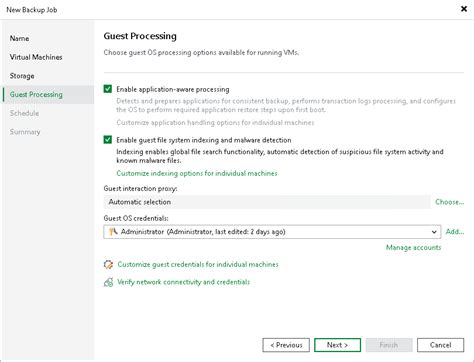Click Add to create new credentials
Screen dimensions: 474x362
pyautogui.click(x=455, y=231)
